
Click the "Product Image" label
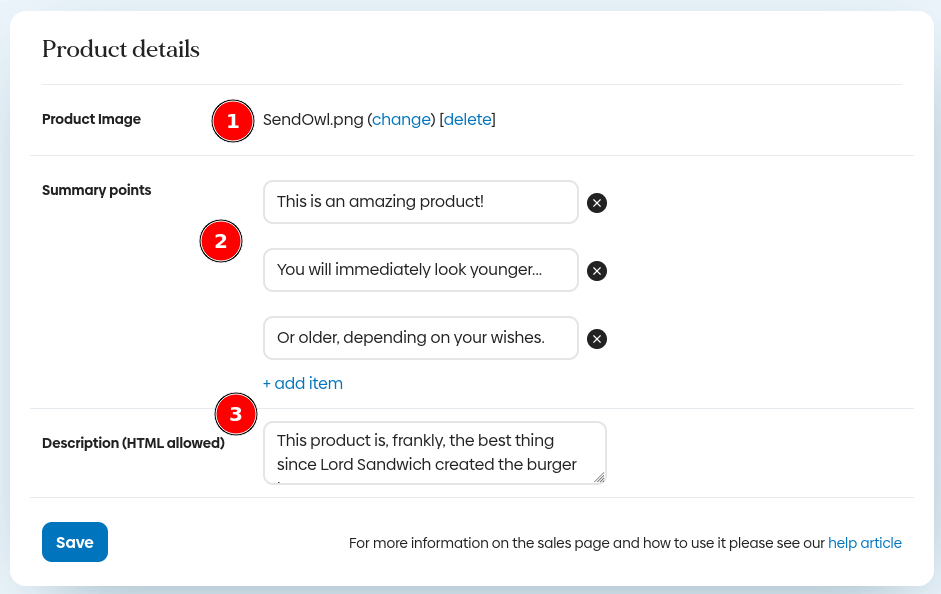pyautogui.click(x=91, y=119)
